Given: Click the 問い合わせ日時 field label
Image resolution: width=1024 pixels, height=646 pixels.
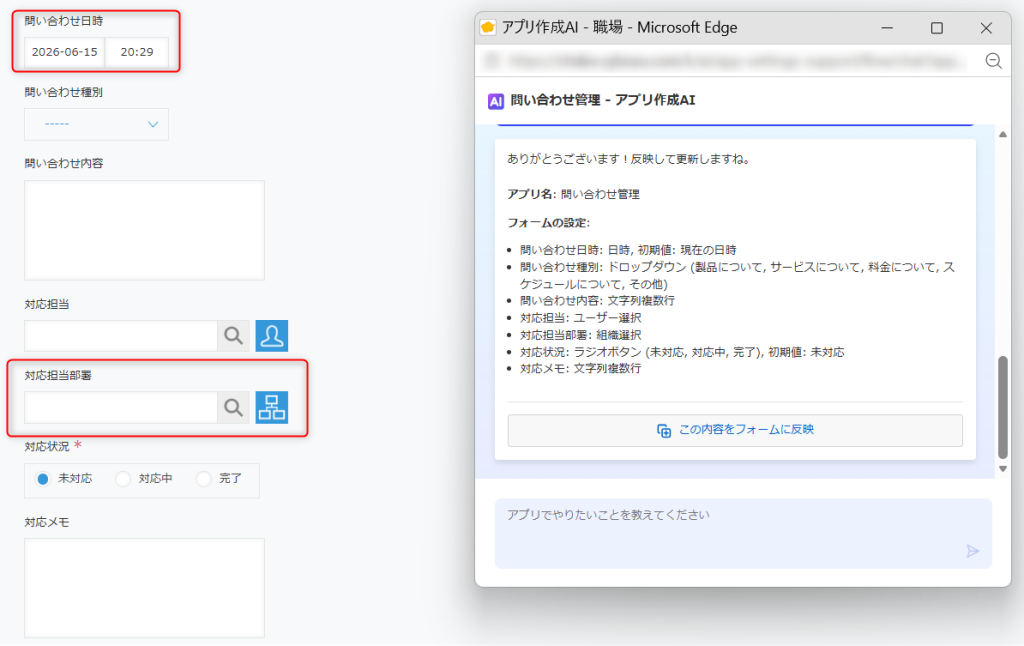Looking at the screenshot, I should tap(64, 21).
